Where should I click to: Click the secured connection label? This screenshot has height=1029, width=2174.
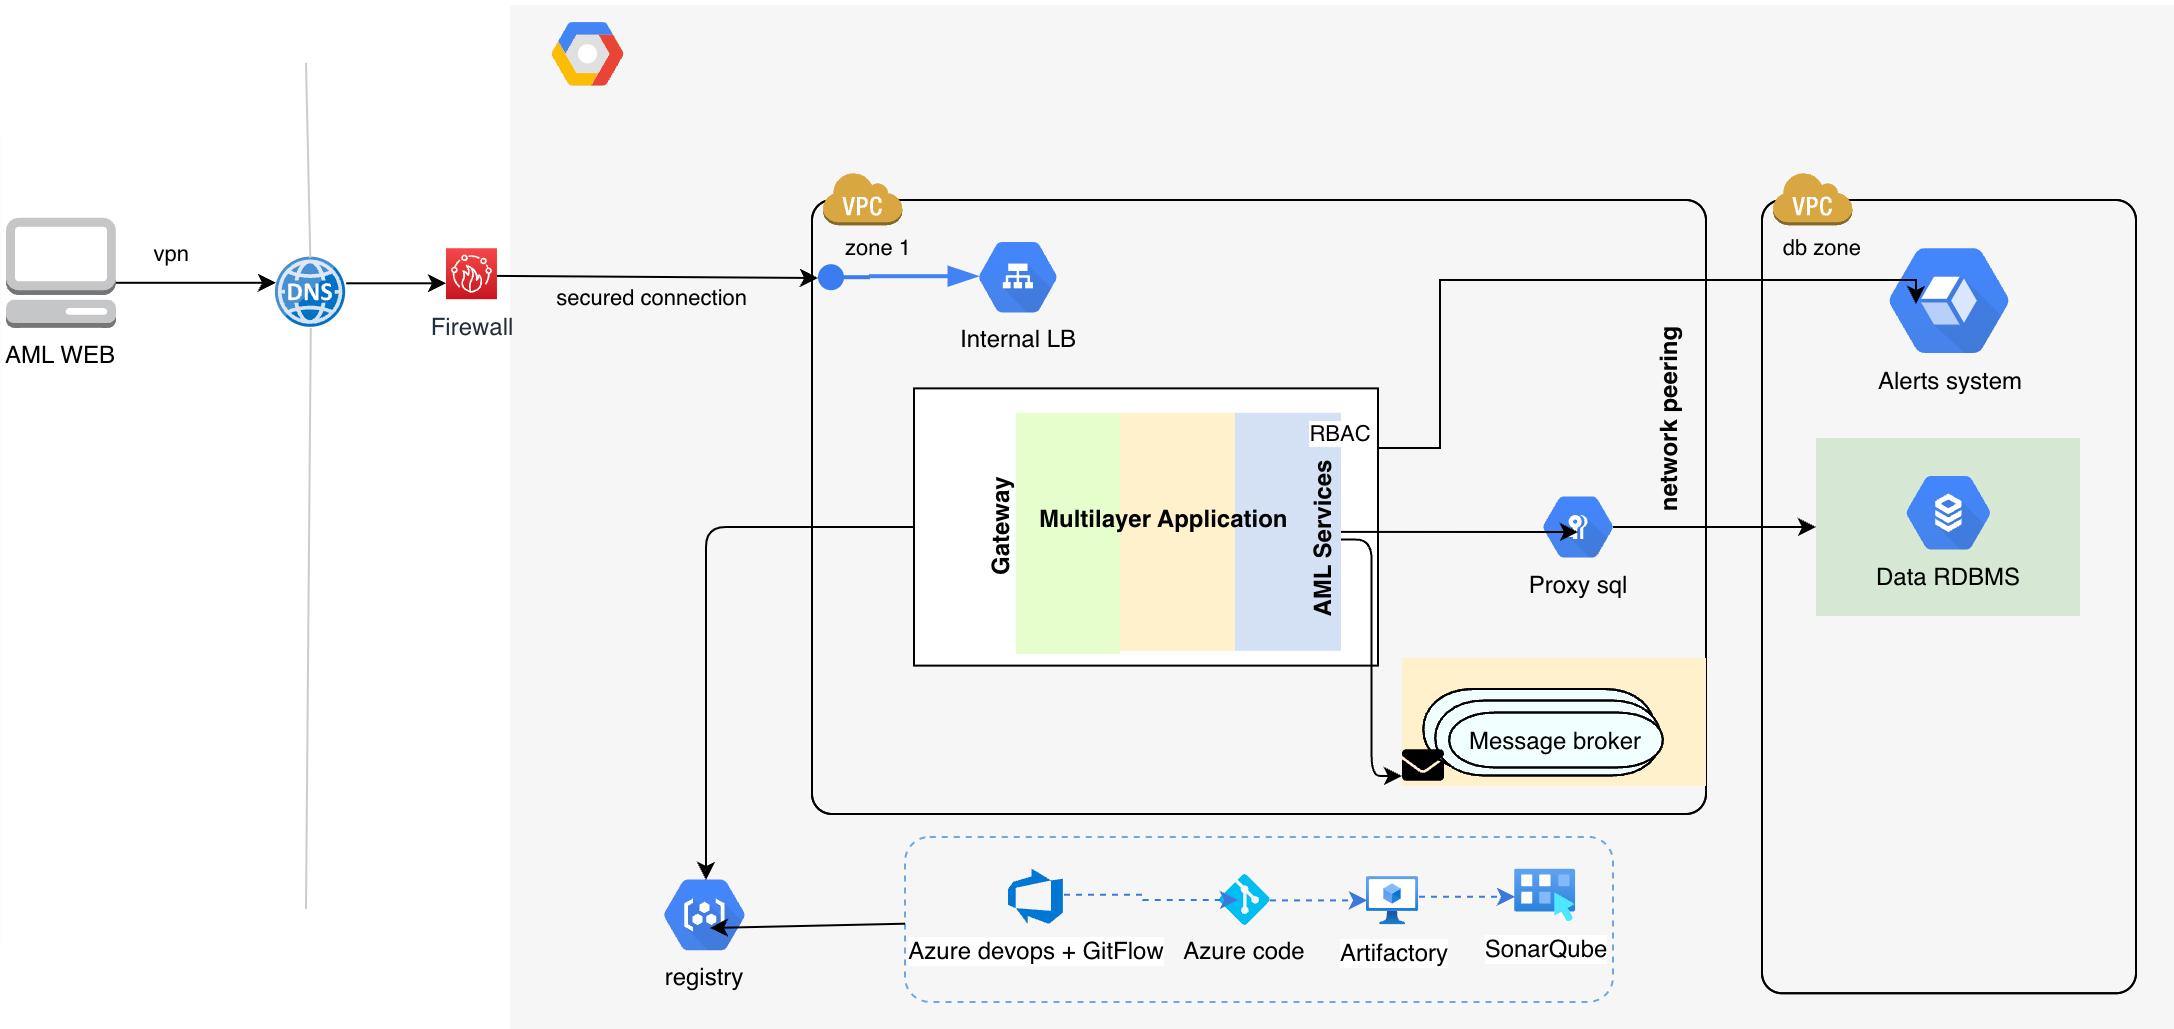click(x=651, y=298)
